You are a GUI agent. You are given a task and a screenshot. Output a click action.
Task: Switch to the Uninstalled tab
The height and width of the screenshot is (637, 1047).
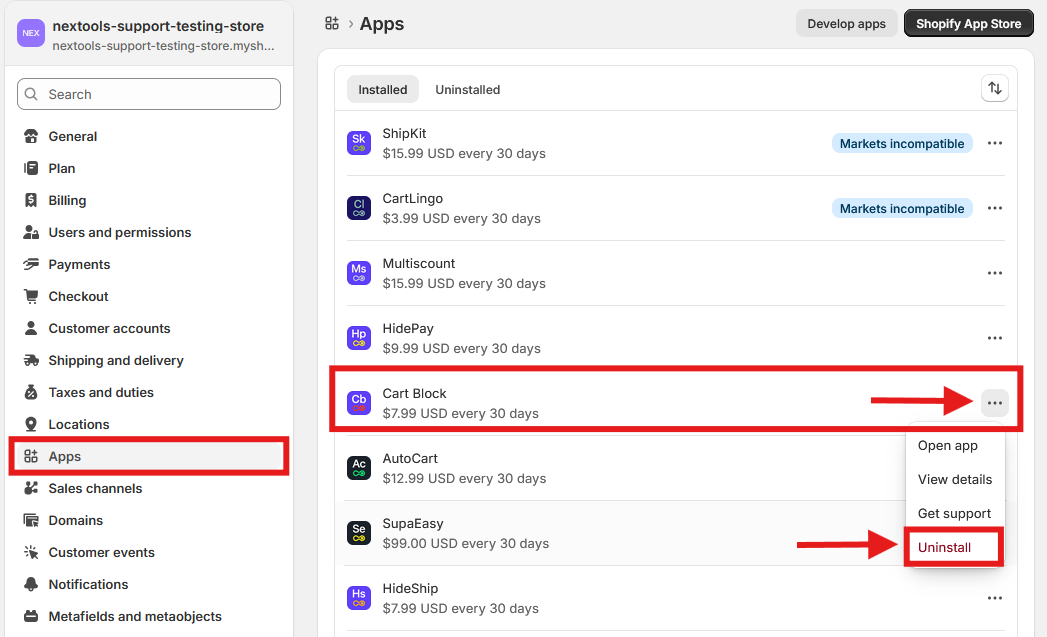click(x=467, y=89)
